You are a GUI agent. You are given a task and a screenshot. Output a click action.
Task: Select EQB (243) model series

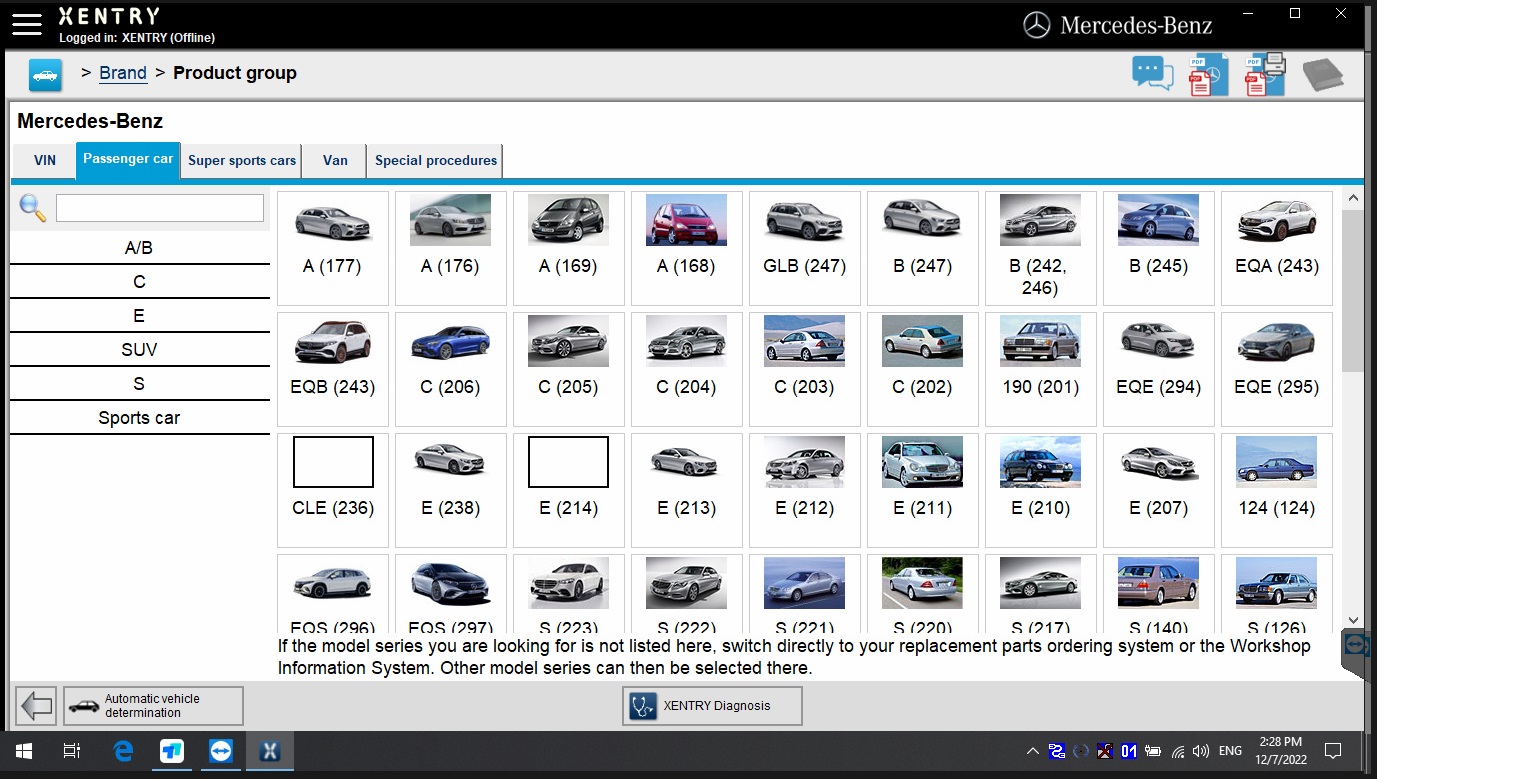click(333, 369)
